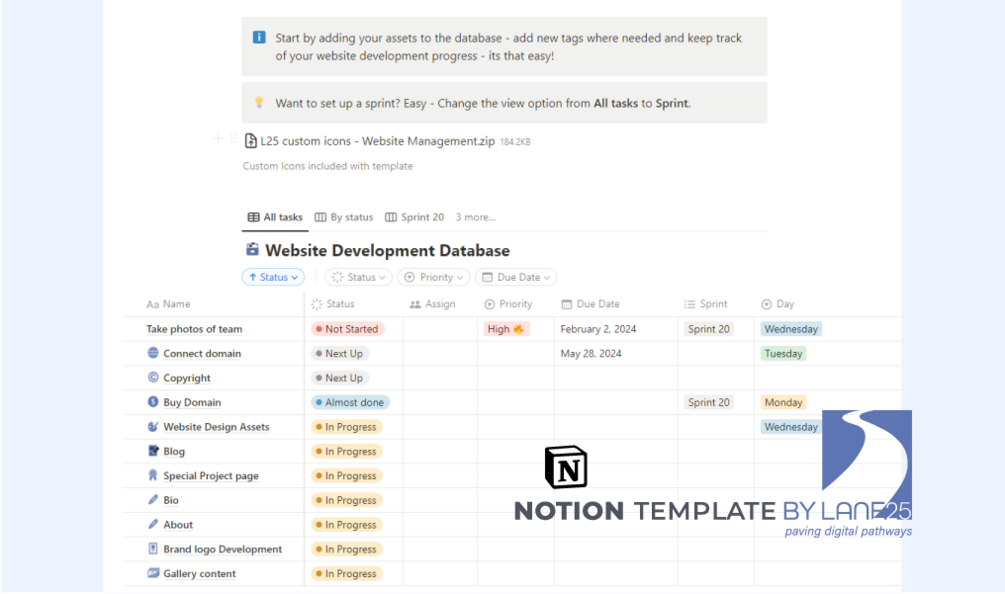
Task: Click the lightbulb callout icon
Action: point(259,103)
